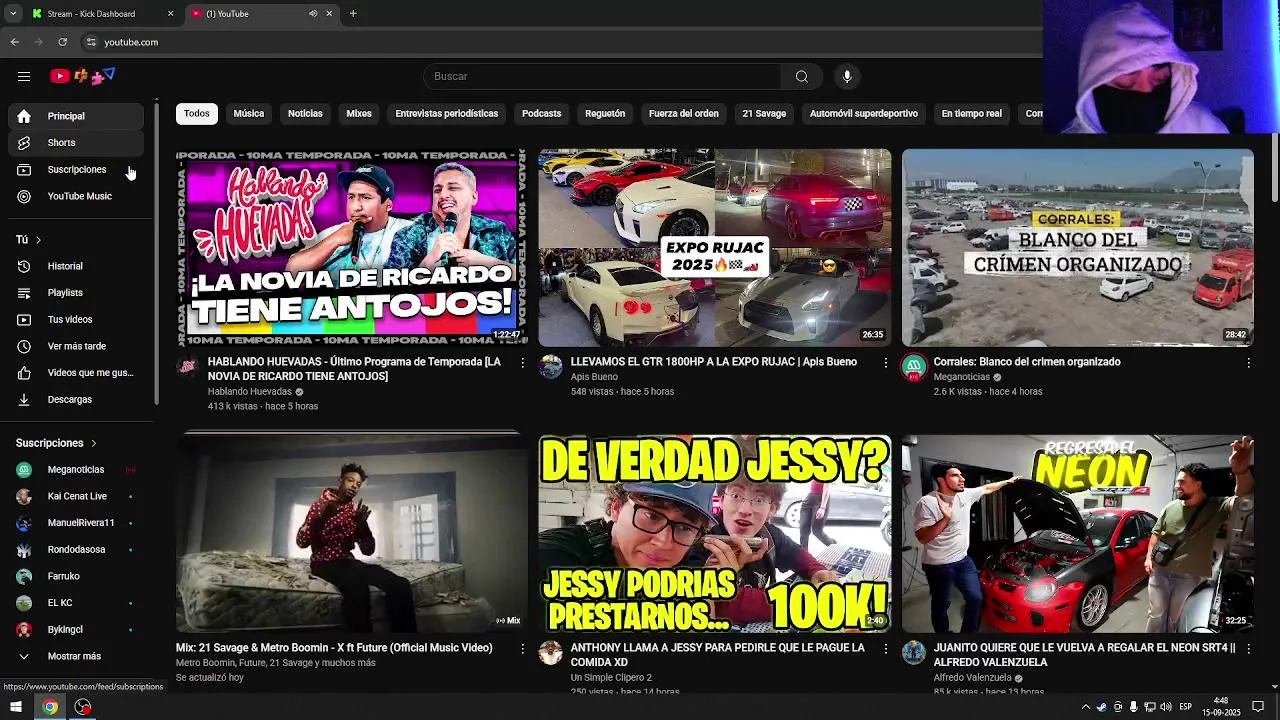Image resolution: width=1280 pixels, height=720 pixels.
Task: Switch to Stream - Kick Dashboard tab
Action: pyautogui.click(x=104, y=14)
